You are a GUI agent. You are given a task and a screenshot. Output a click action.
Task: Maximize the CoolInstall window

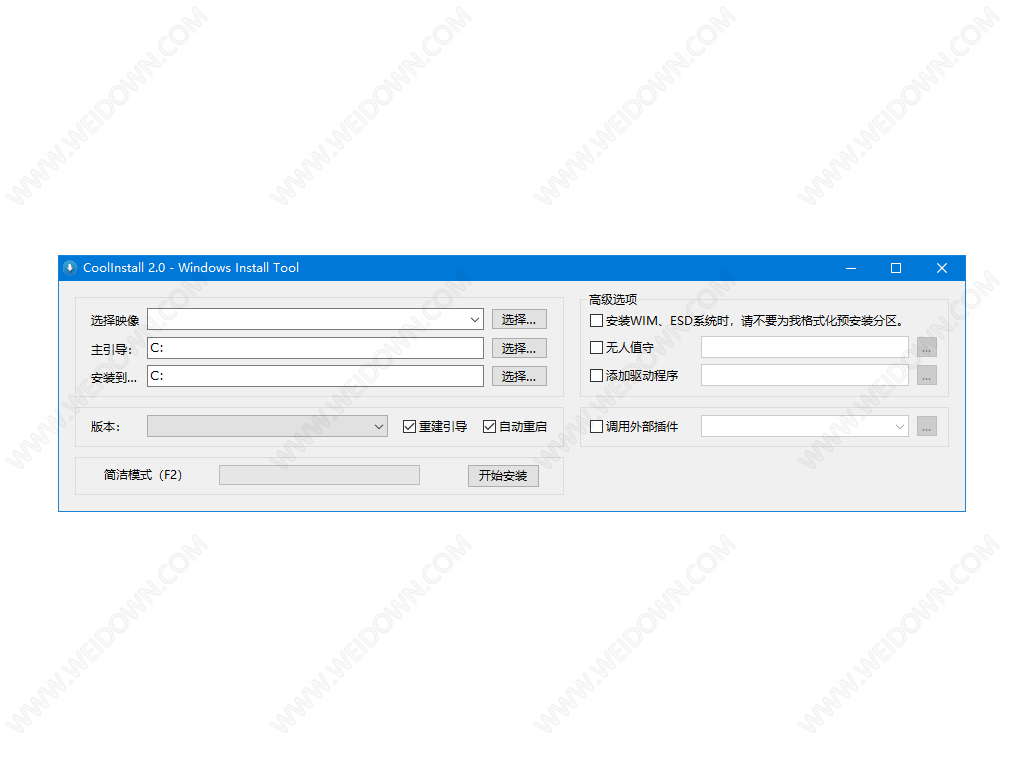point(896,268)
